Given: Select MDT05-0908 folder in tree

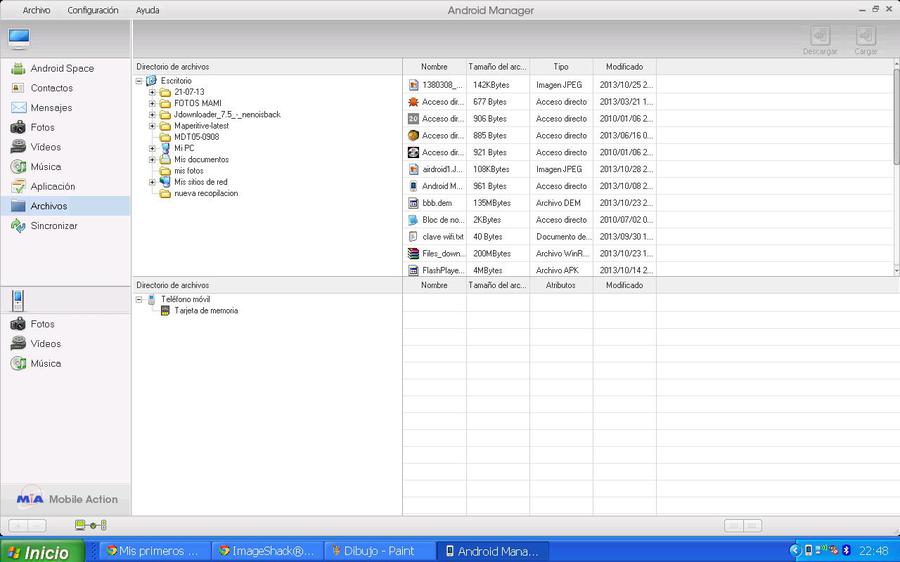Looking at the screenshot, I should point(196,137).
